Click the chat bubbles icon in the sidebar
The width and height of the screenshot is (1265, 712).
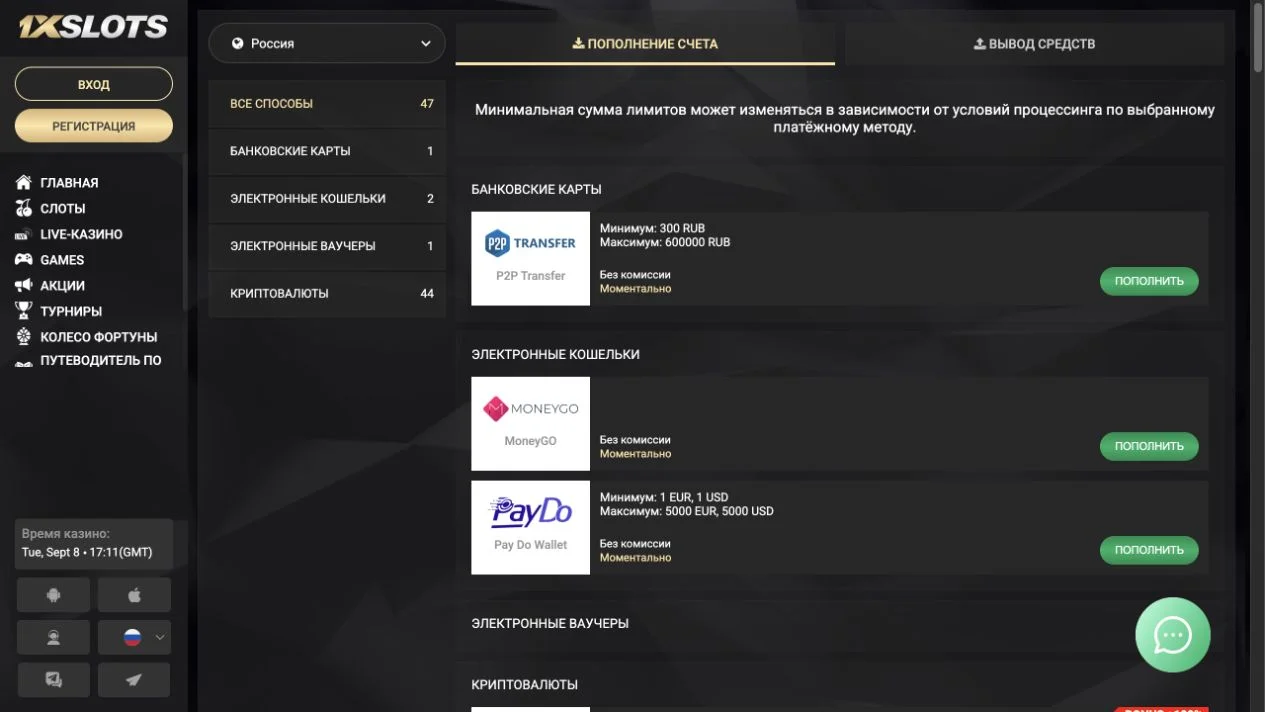pos(53,680)
